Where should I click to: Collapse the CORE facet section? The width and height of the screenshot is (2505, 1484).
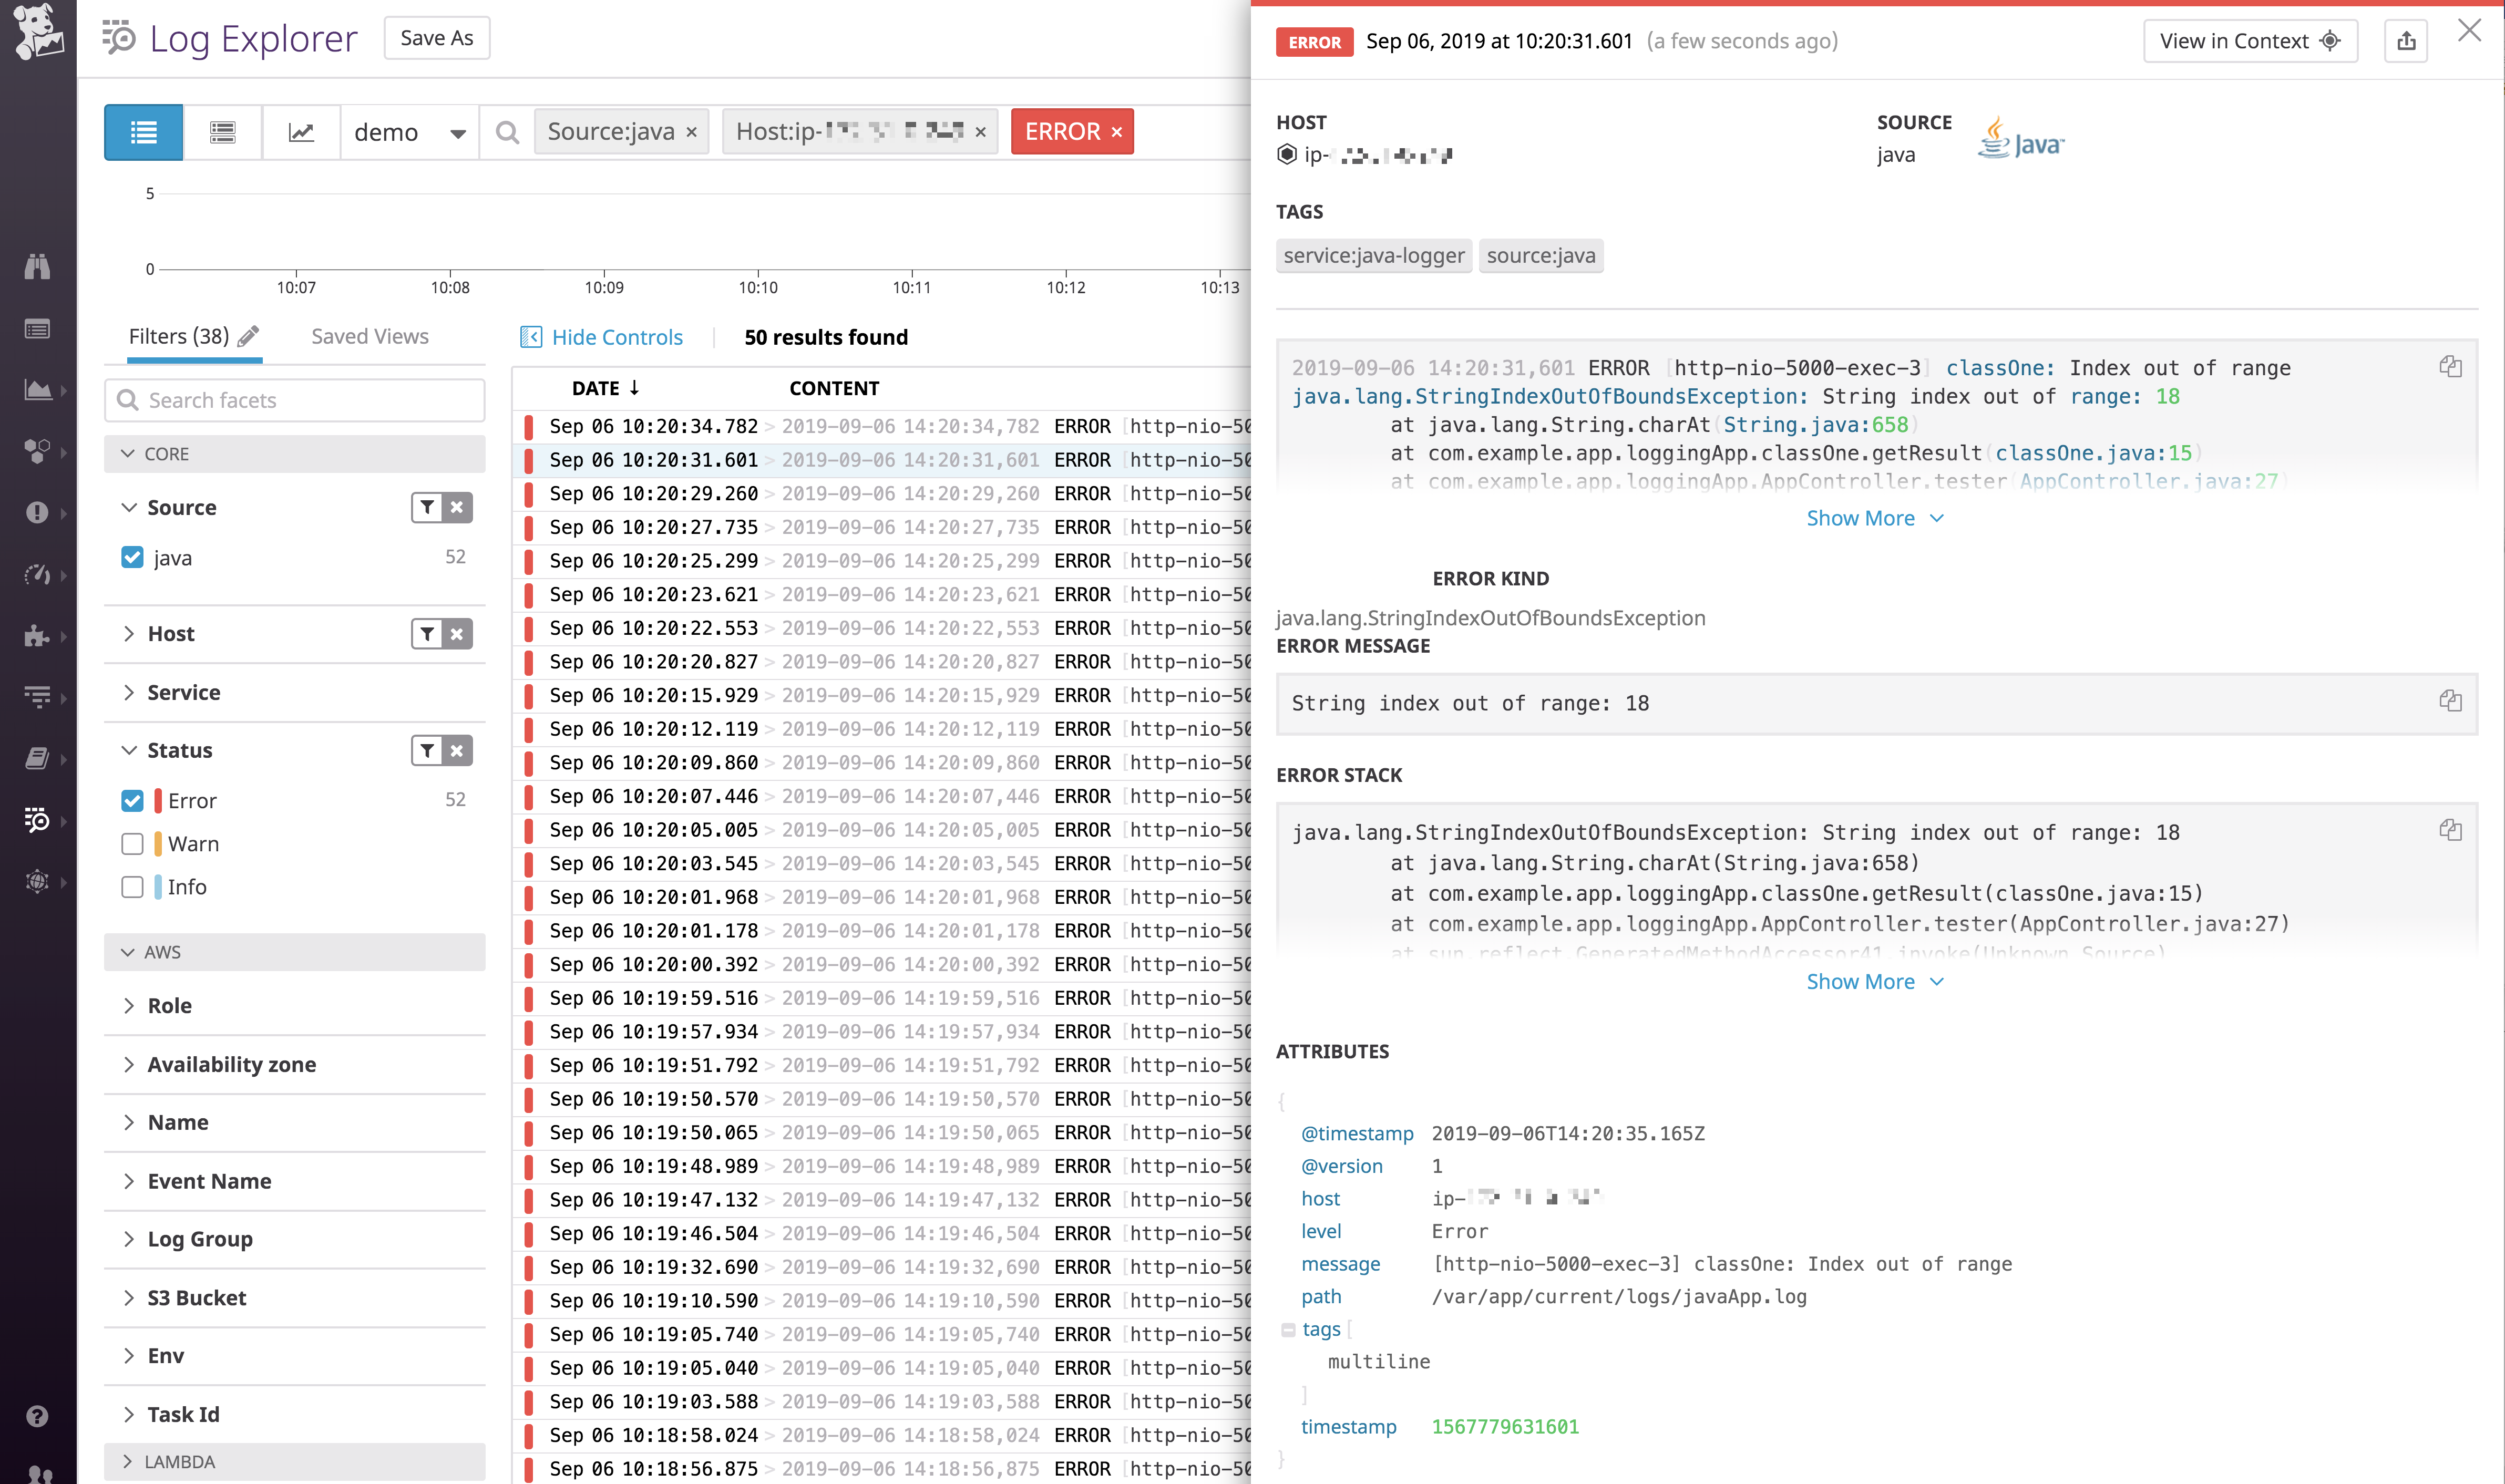tap(128, 453)
